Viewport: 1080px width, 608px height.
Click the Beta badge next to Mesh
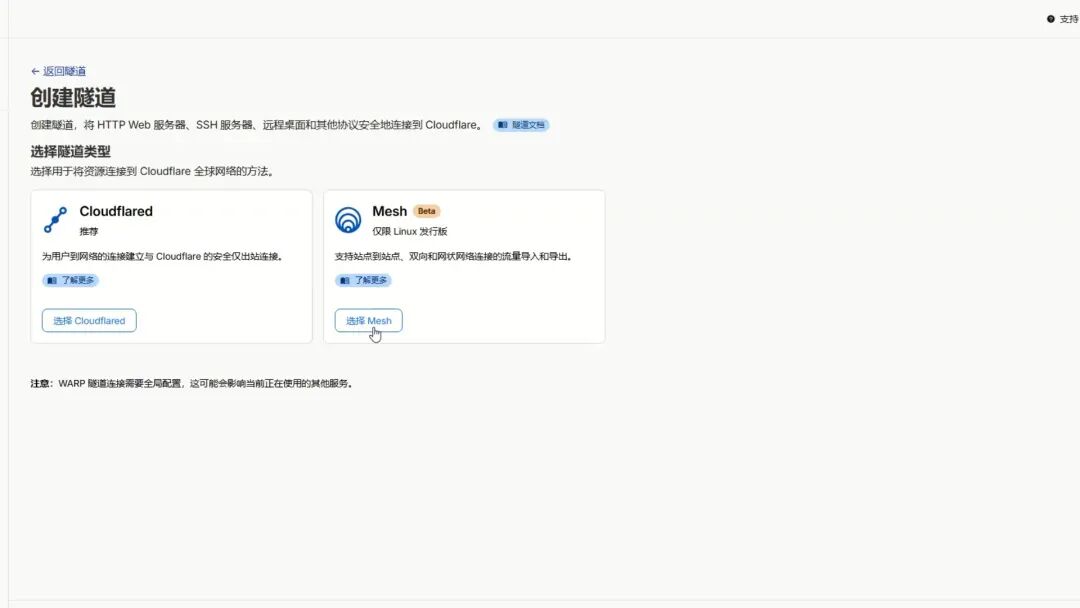pos(426,211)
